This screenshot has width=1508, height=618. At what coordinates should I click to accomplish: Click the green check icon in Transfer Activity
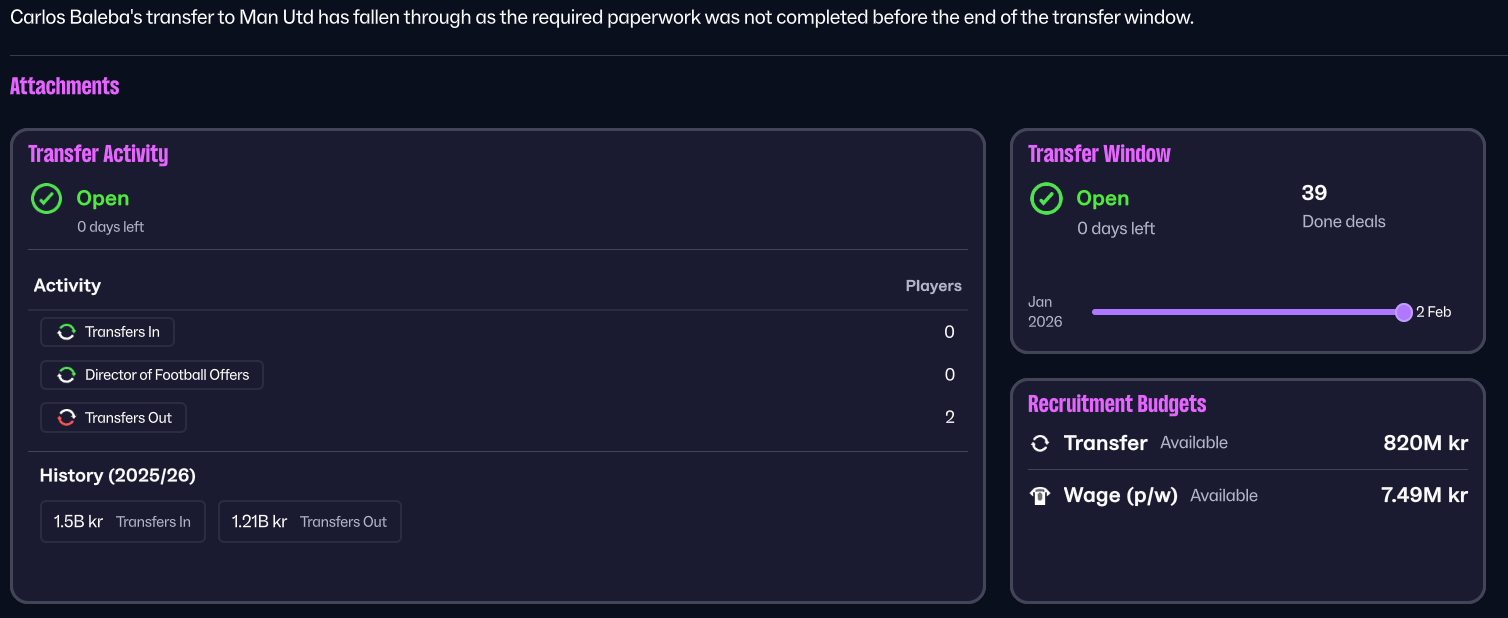pyautogui.click(x=47, y=199)
